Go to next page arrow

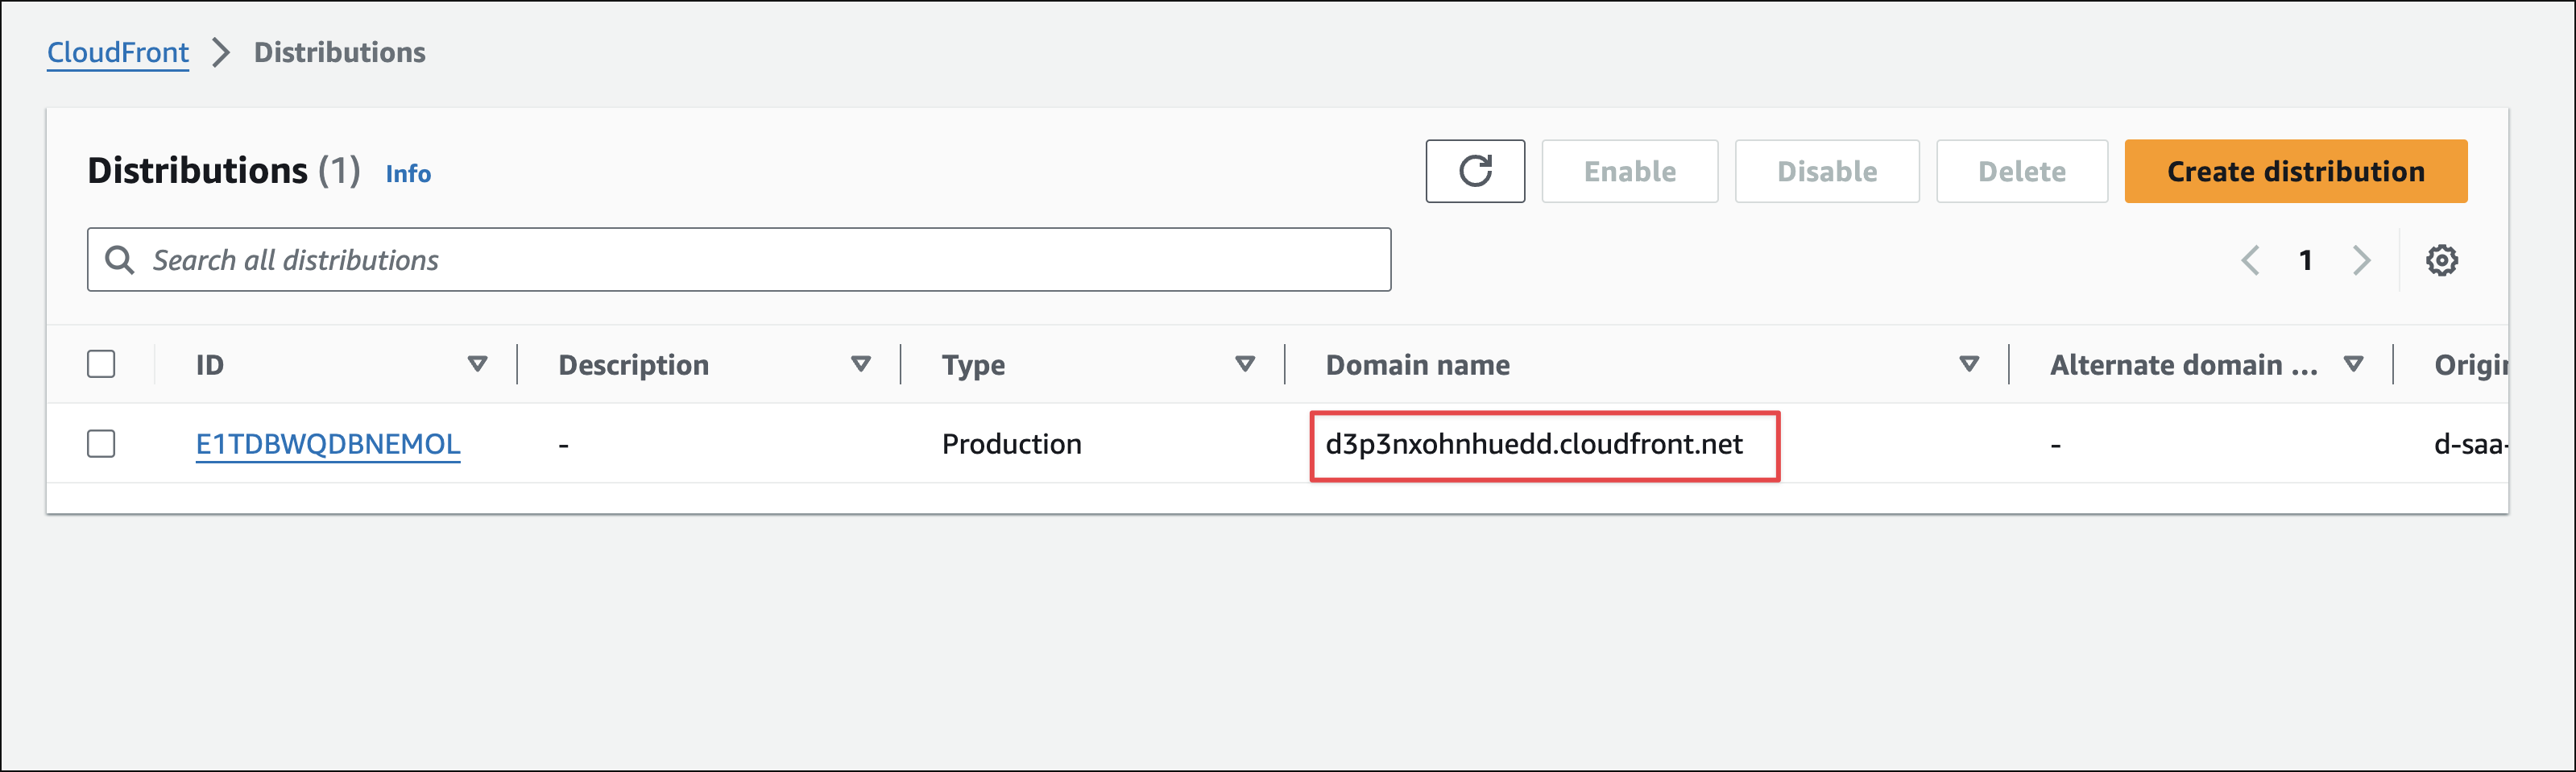(x=2361, y=260)
